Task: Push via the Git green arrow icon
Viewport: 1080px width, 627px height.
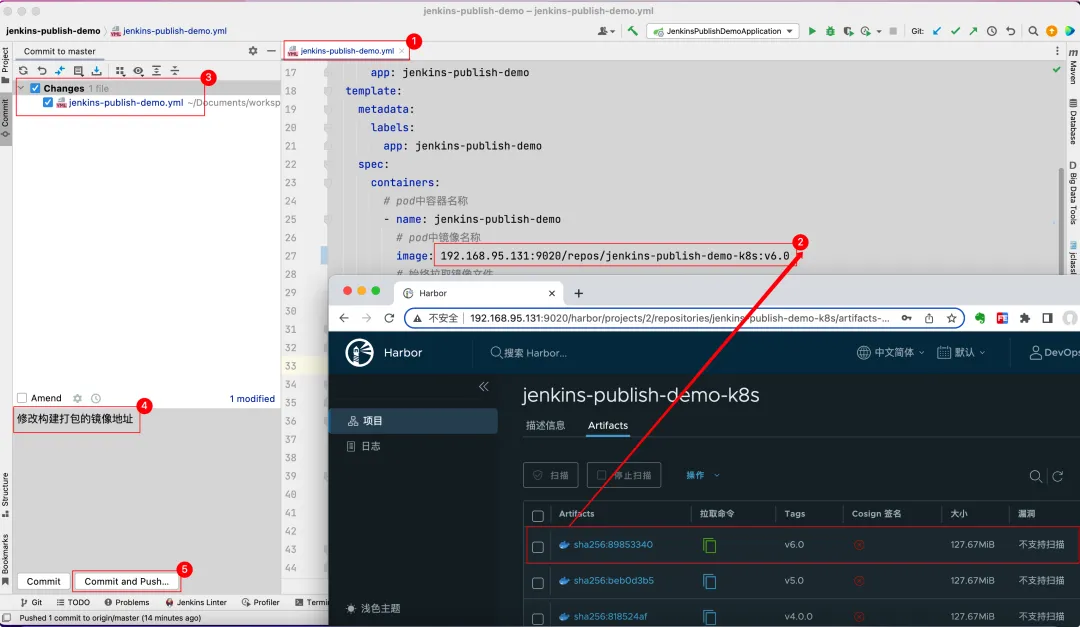Action: 973,31
